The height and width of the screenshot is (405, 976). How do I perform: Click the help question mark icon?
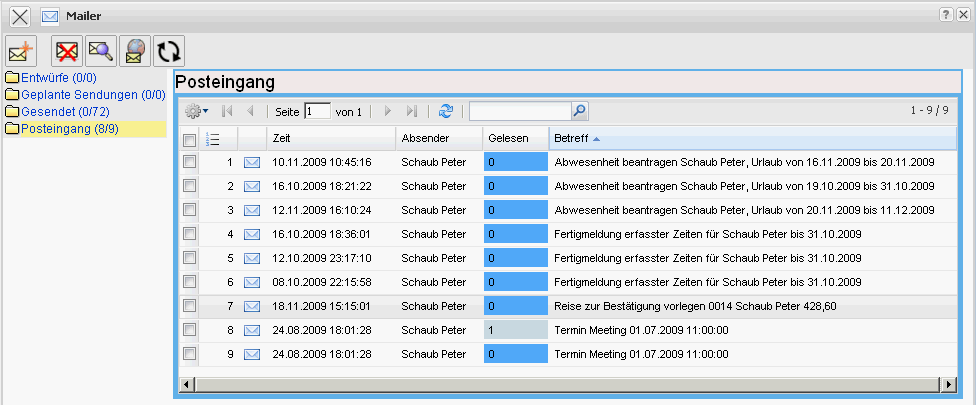click(946, 15)
